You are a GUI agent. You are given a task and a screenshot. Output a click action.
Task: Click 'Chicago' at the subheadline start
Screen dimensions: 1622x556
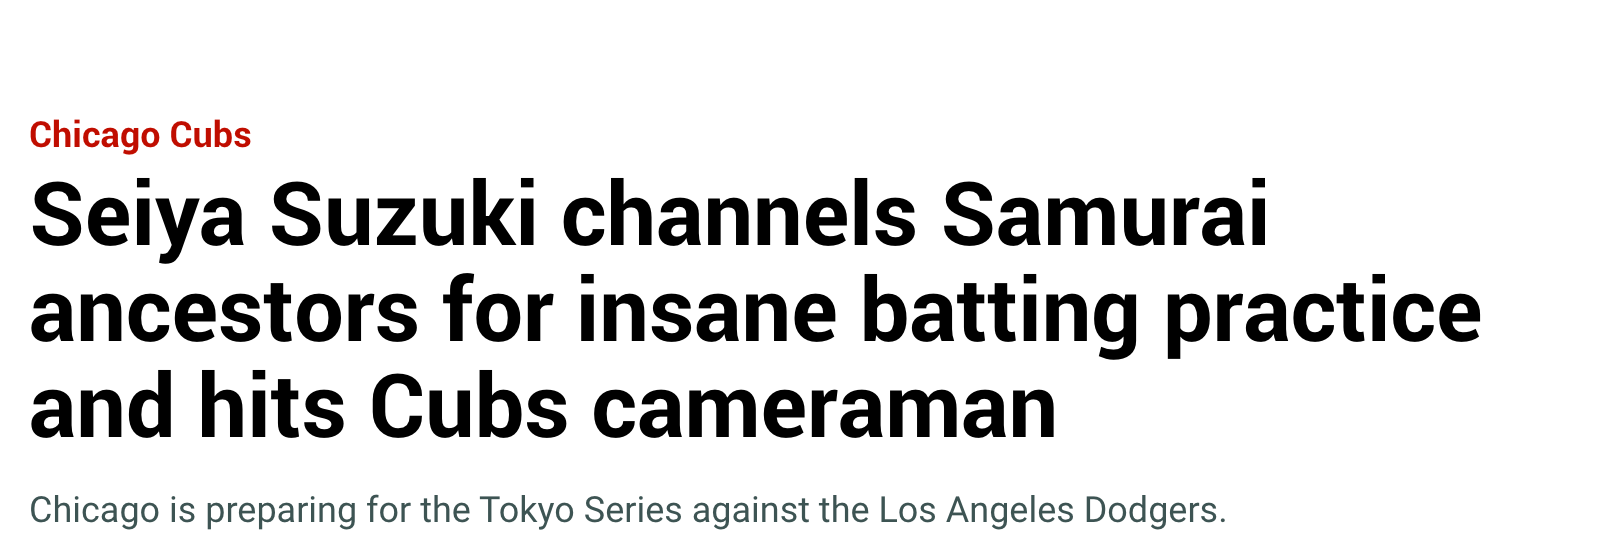coord(94,510)
